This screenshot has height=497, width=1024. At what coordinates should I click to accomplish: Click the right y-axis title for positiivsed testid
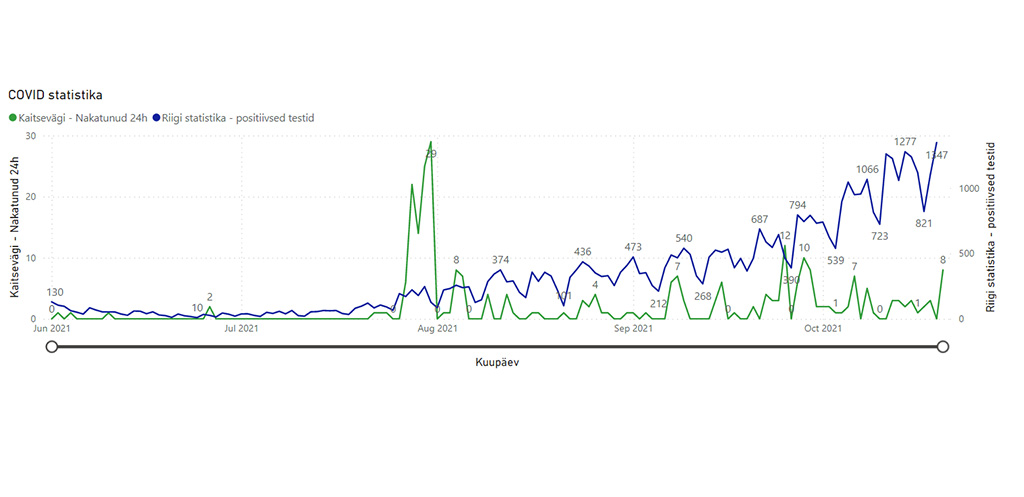[990, 227]
